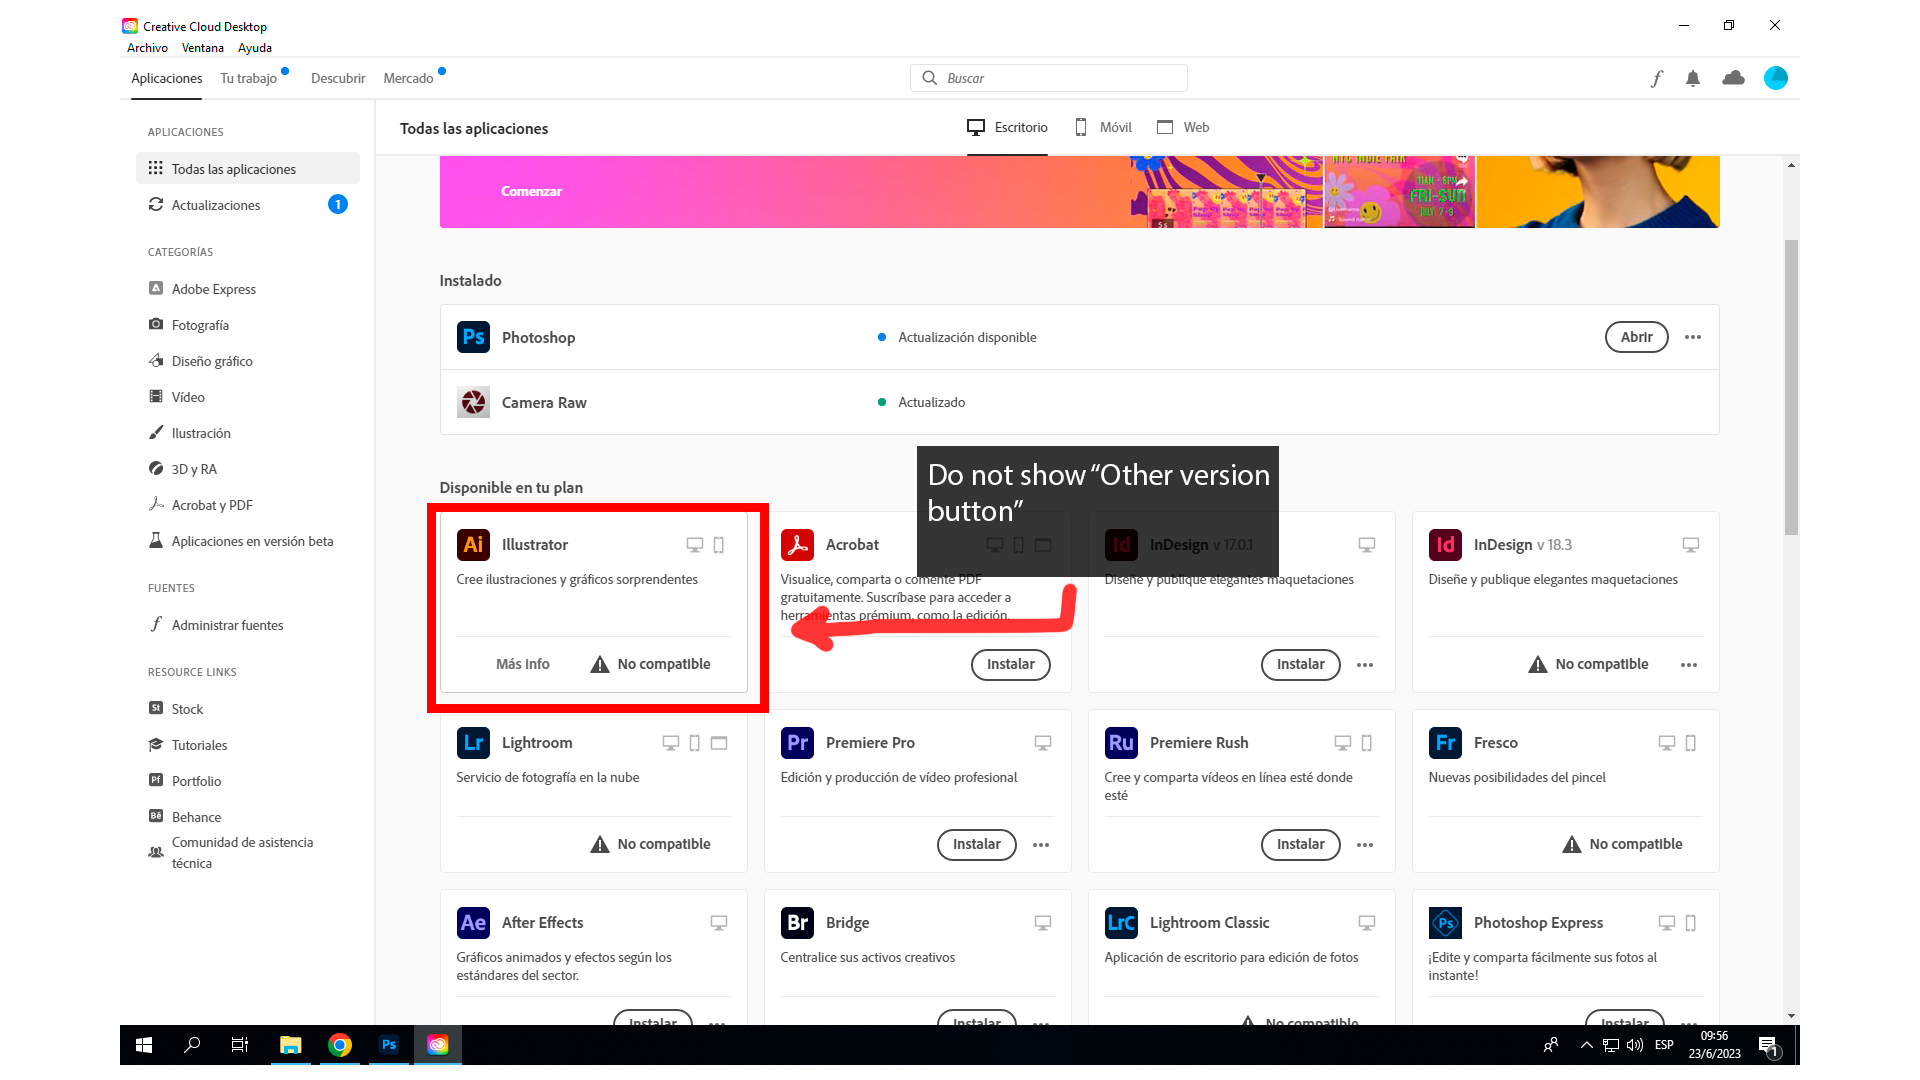
Task: Click Más Info under Illustrator
Action: tap(522, 663)
